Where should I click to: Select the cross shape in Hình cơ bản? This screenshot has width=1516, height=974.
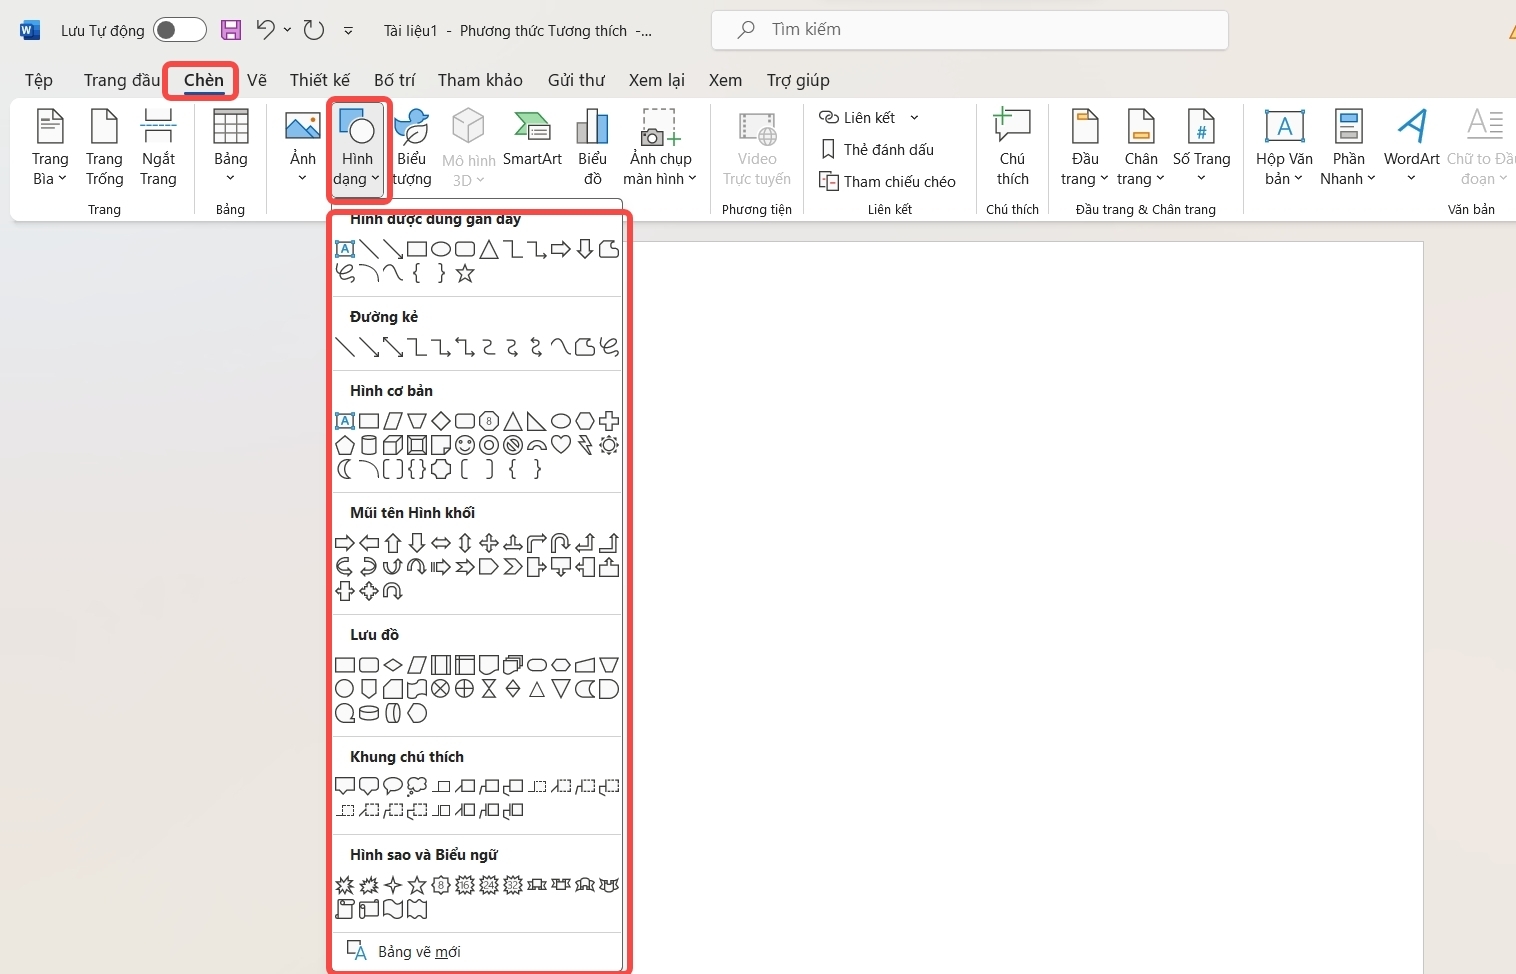click(x=609, y=421)
